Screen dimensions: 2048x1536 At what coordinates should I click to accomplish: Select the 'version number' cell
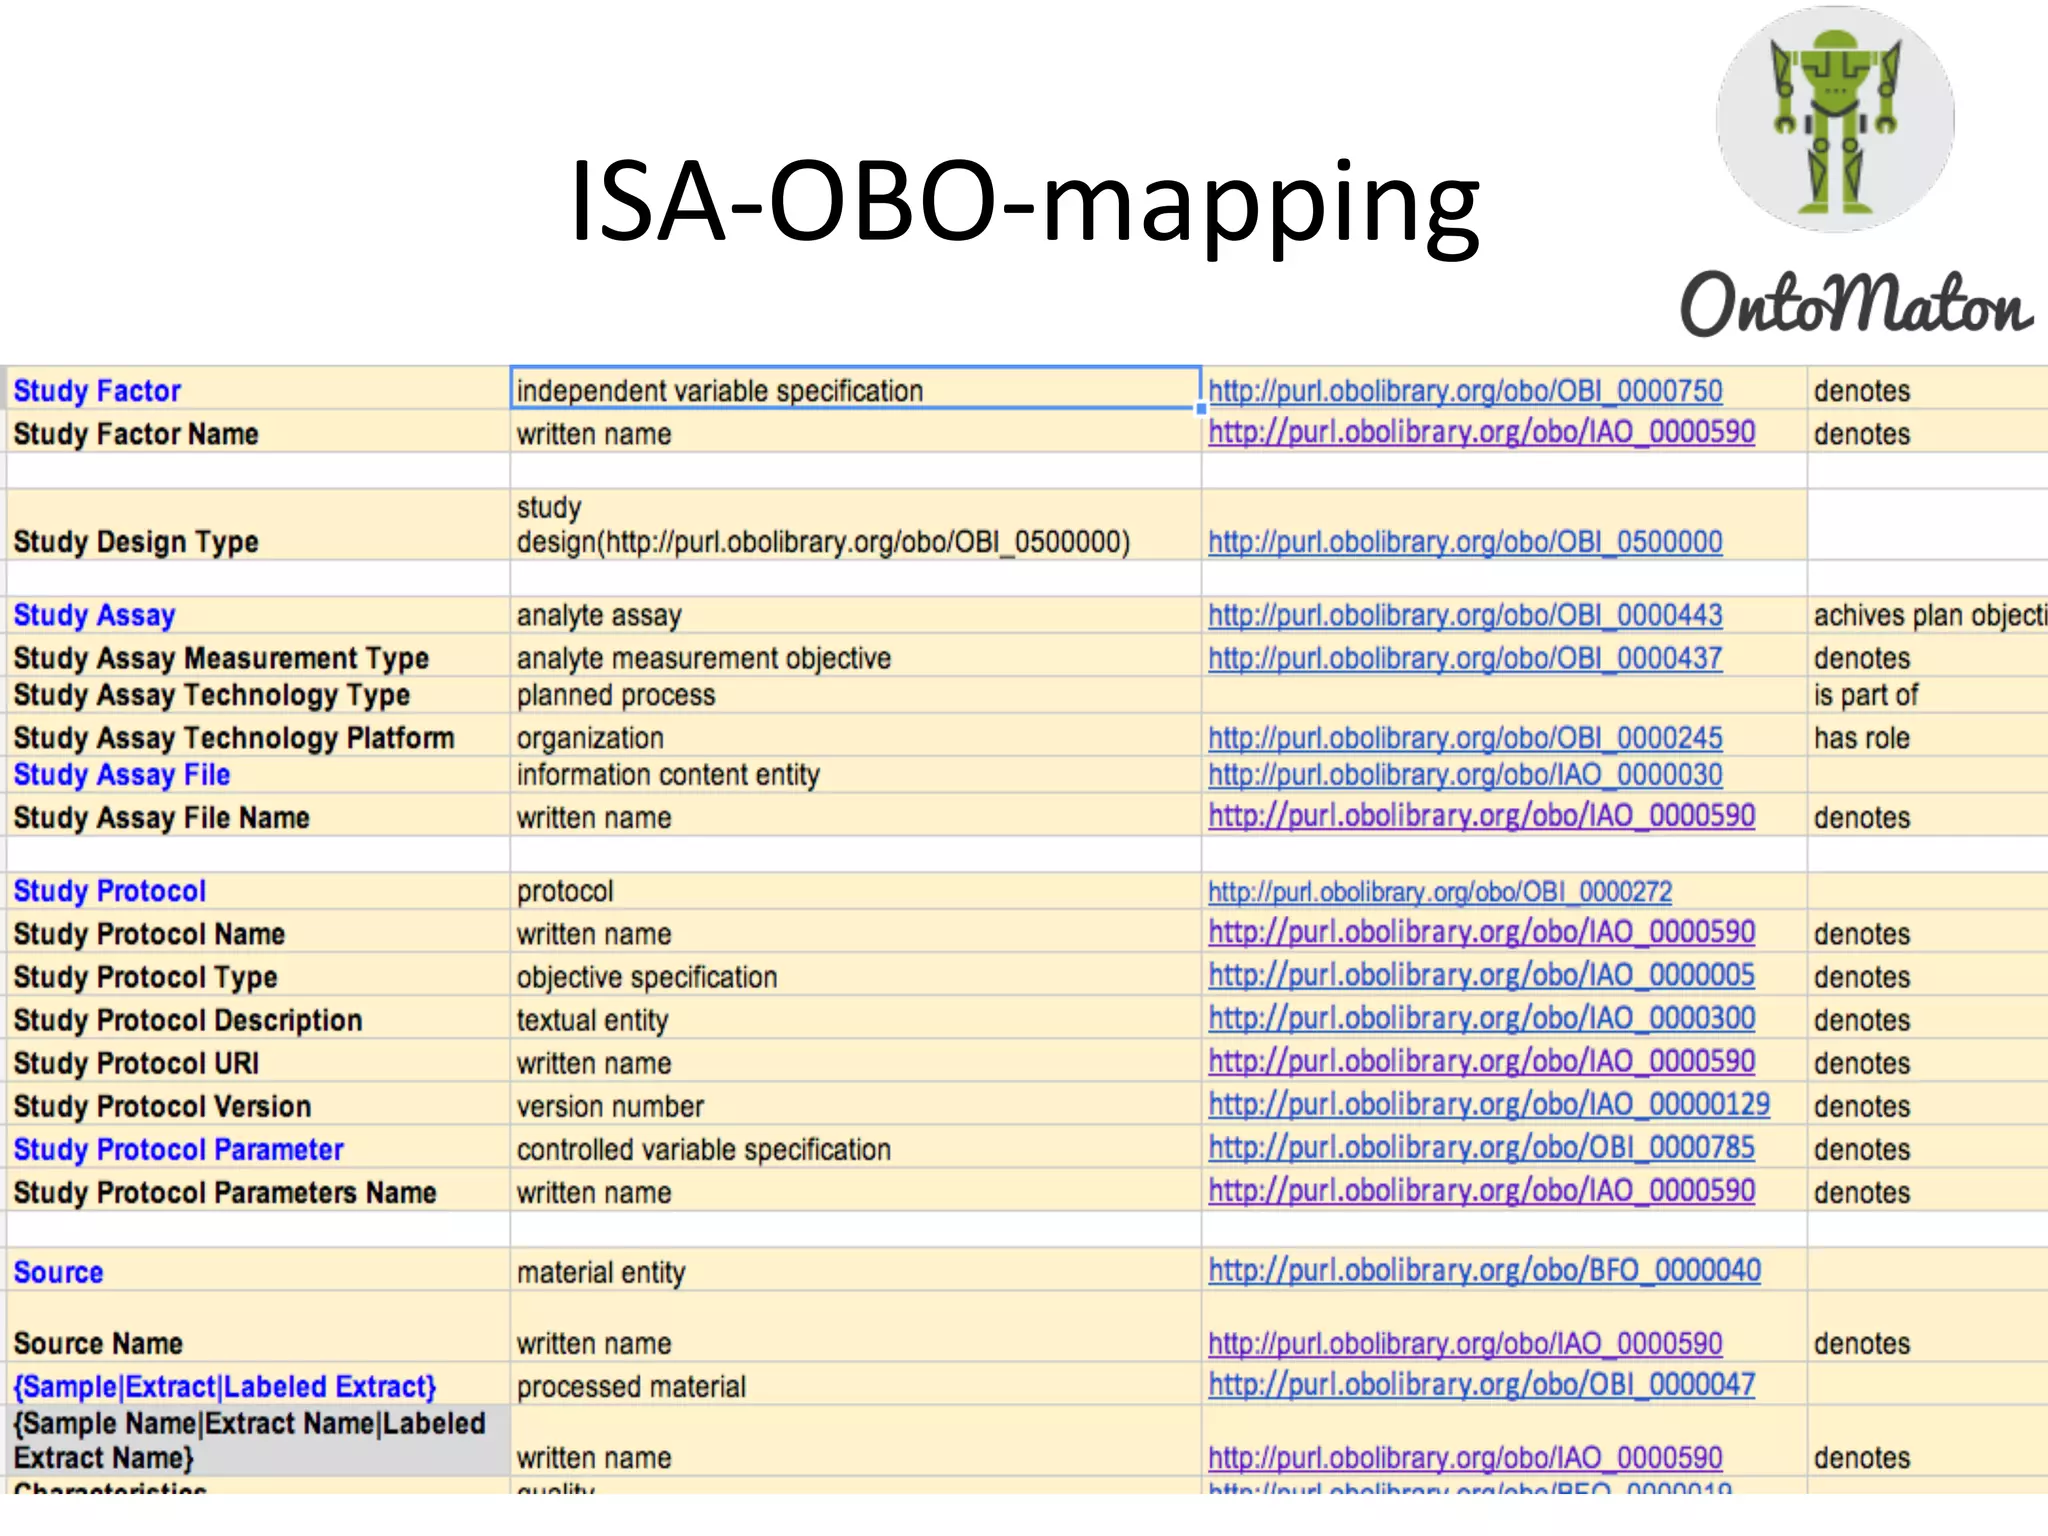[855, 1104]
